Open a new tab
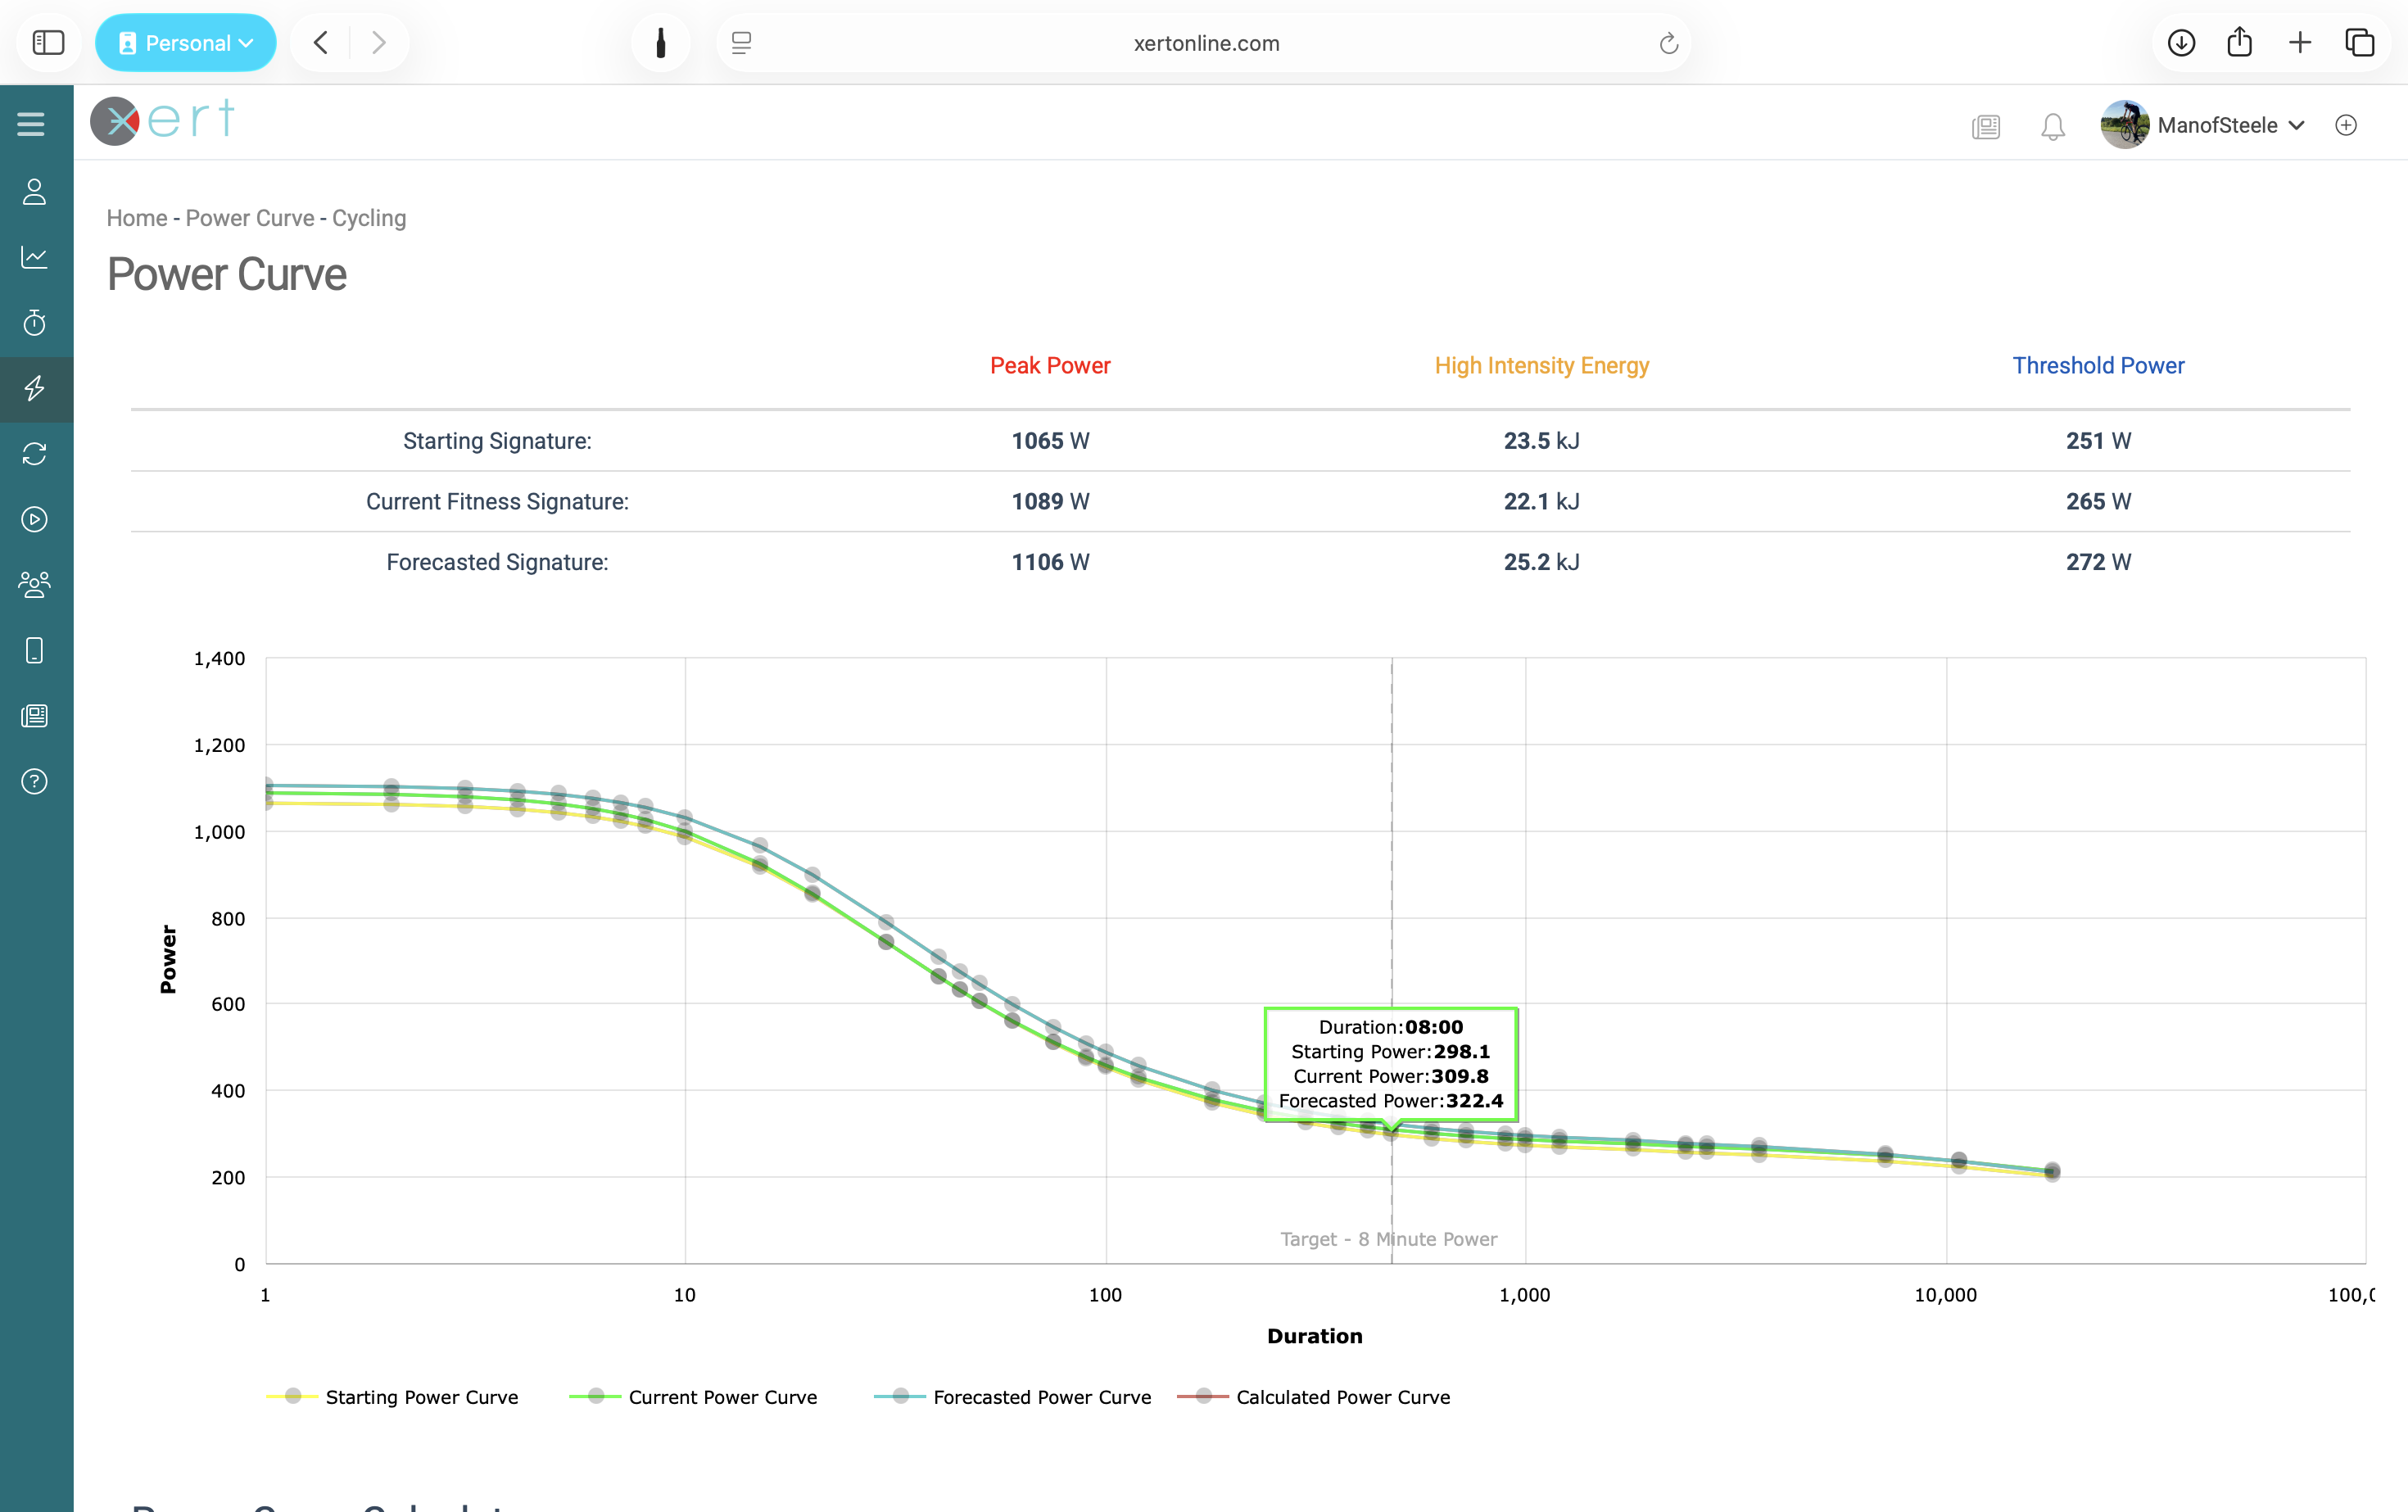This screenshot has width=2408, height=1512. (x=2300, y=43)
